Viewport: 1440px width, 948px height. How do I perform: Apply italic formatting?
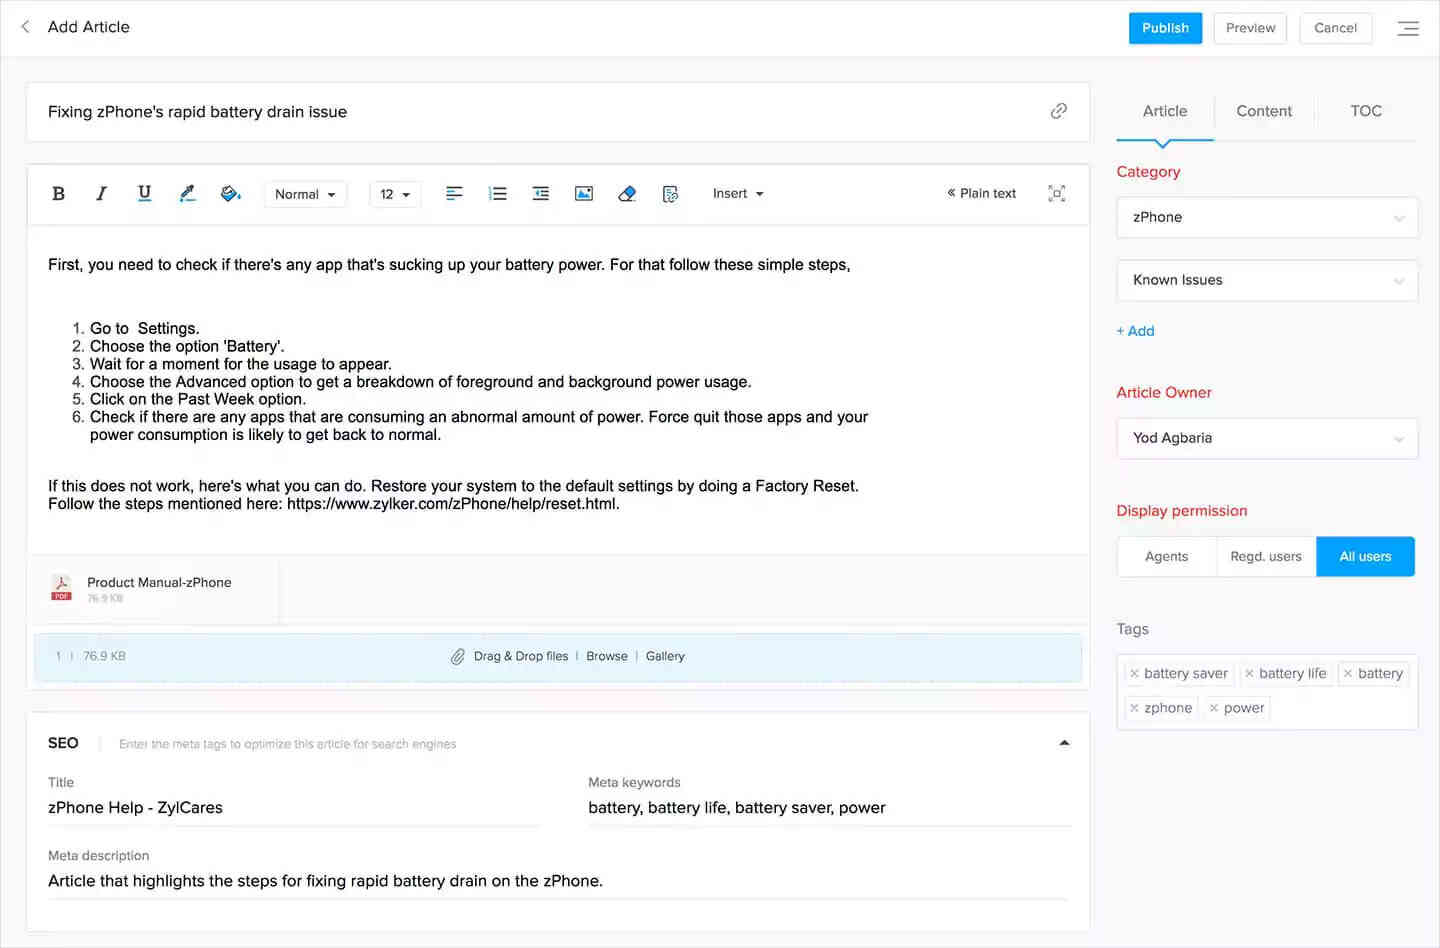coord(101,193)
